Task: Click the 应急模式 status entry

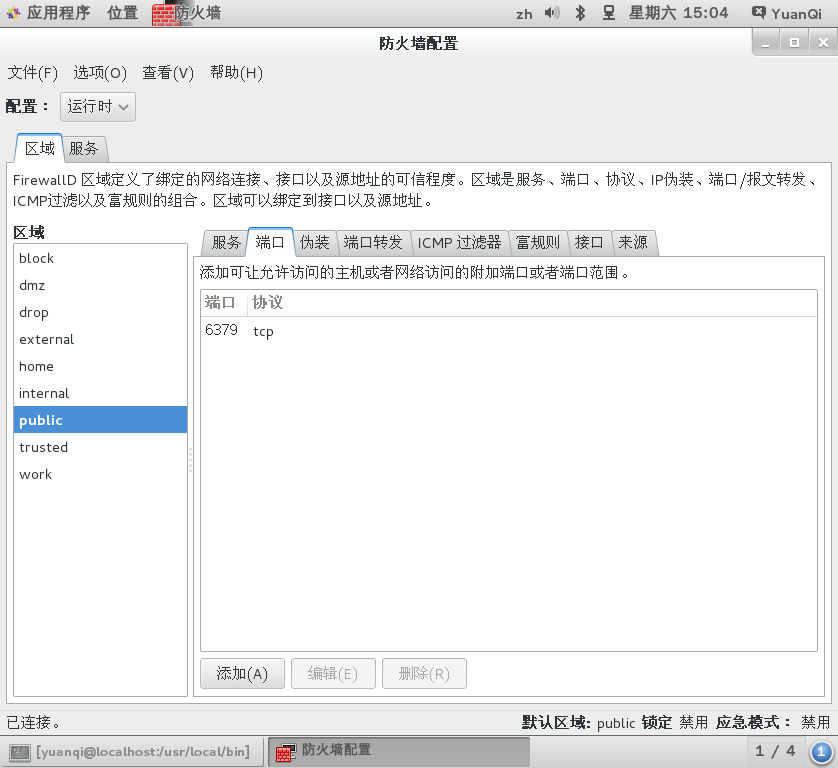Action: [x=773, y=723]
